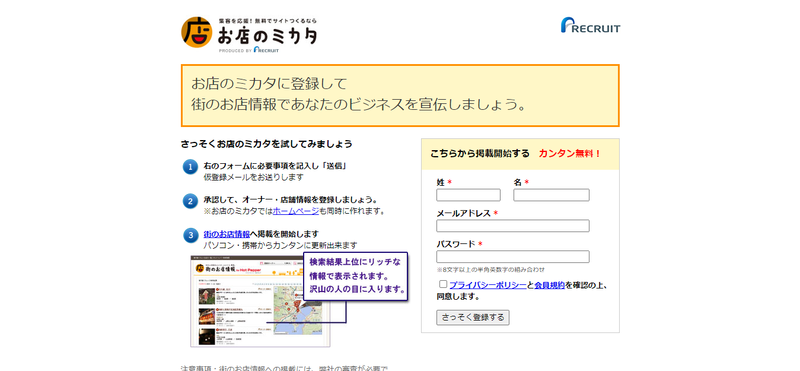
Task: Click the 街のお店情報 screenshot thumbnail
Action: (260, 301)
